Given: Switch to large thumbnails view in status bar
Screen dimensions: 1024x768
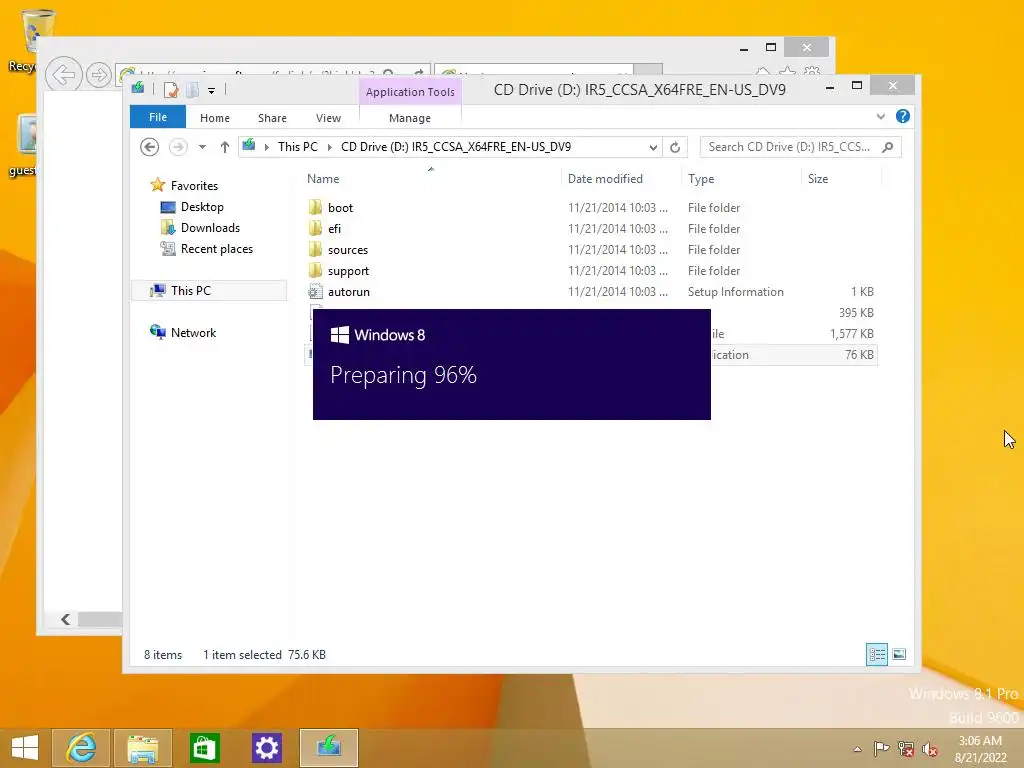Looking at the screenshot, I should point(899,654).
